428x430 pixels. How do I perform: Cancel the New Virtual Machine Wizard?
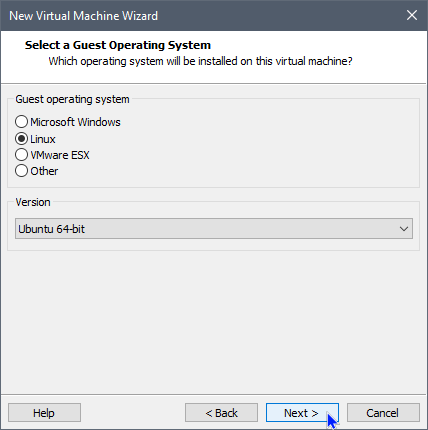point(383,413)
